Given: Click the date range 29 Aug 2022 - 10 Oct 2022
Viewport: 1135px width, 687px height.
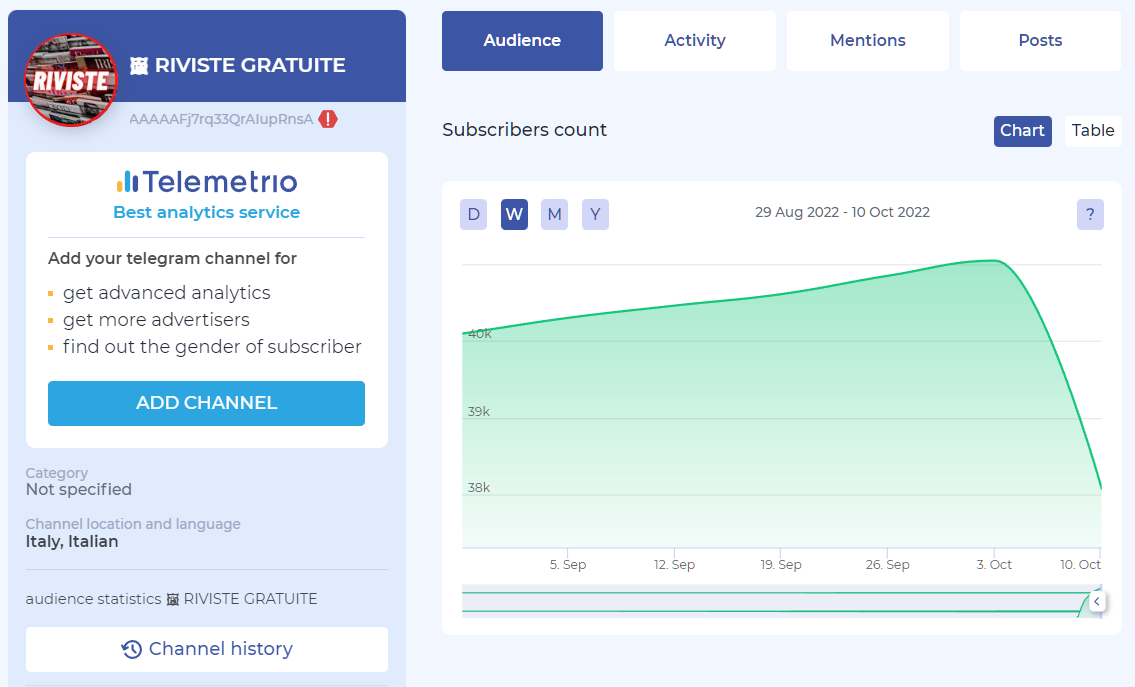Looking at the screenshot, I should [x=843, y=212].
